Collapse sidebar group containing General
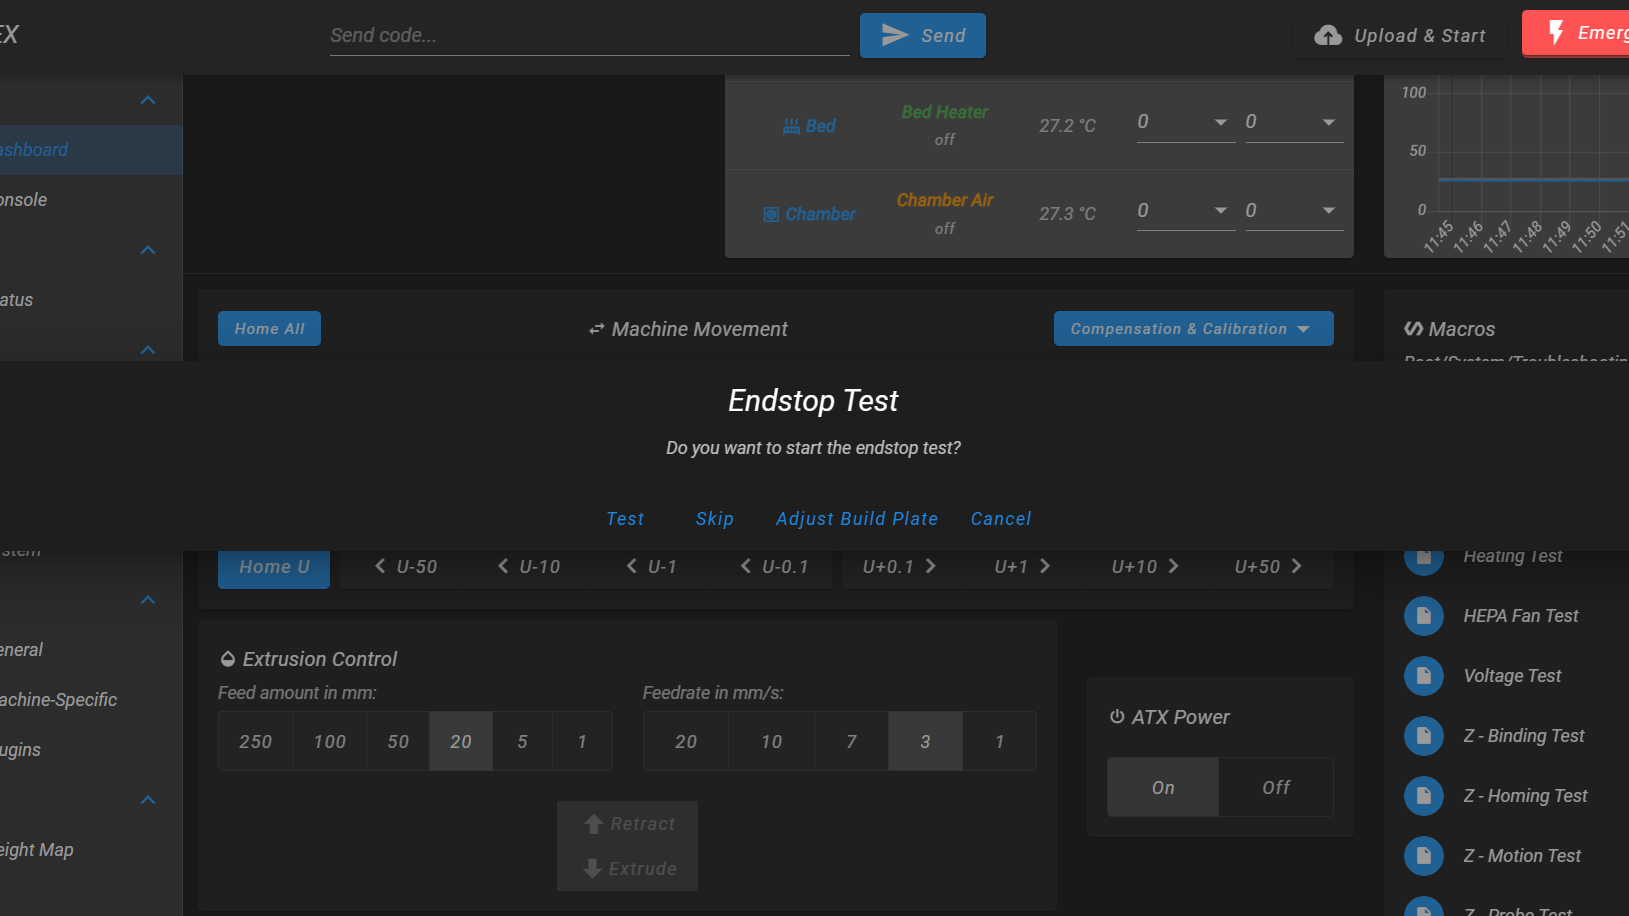This screenshot has height=916, width=1629. (x=148, y=600)
